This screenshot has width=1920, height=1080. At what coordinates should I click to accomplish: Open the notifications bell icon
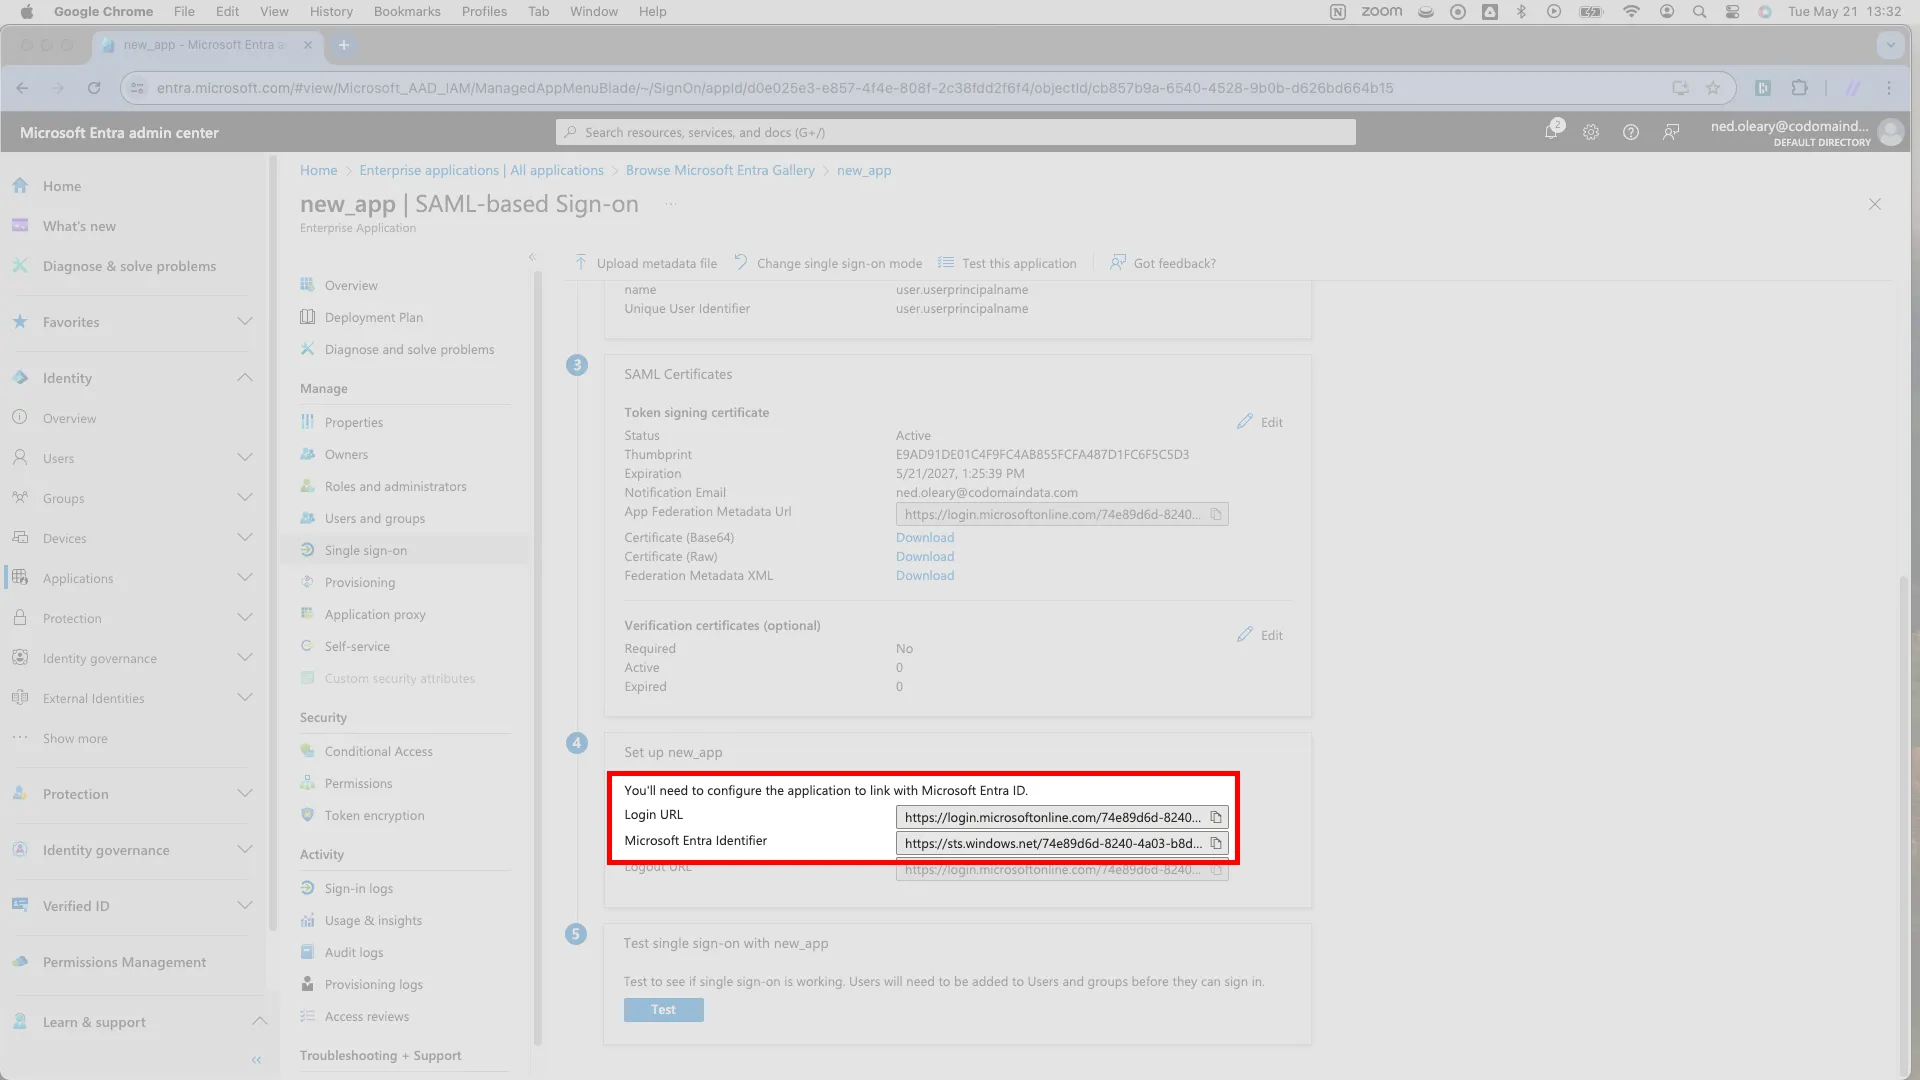click(x=1551, y=132)
